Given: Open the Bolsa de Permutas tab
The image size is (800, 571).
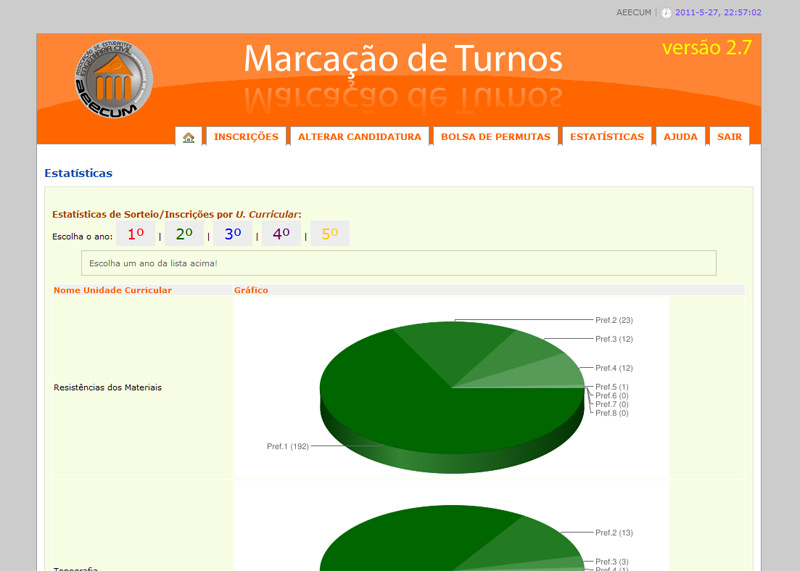Looking at the screenshot, I should click(x=495, y=136).
